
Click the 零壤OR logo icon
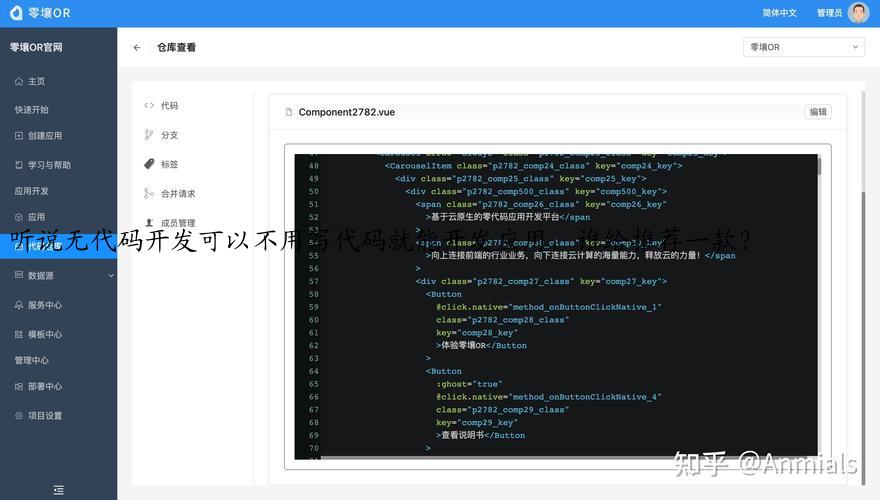point(16,12)
